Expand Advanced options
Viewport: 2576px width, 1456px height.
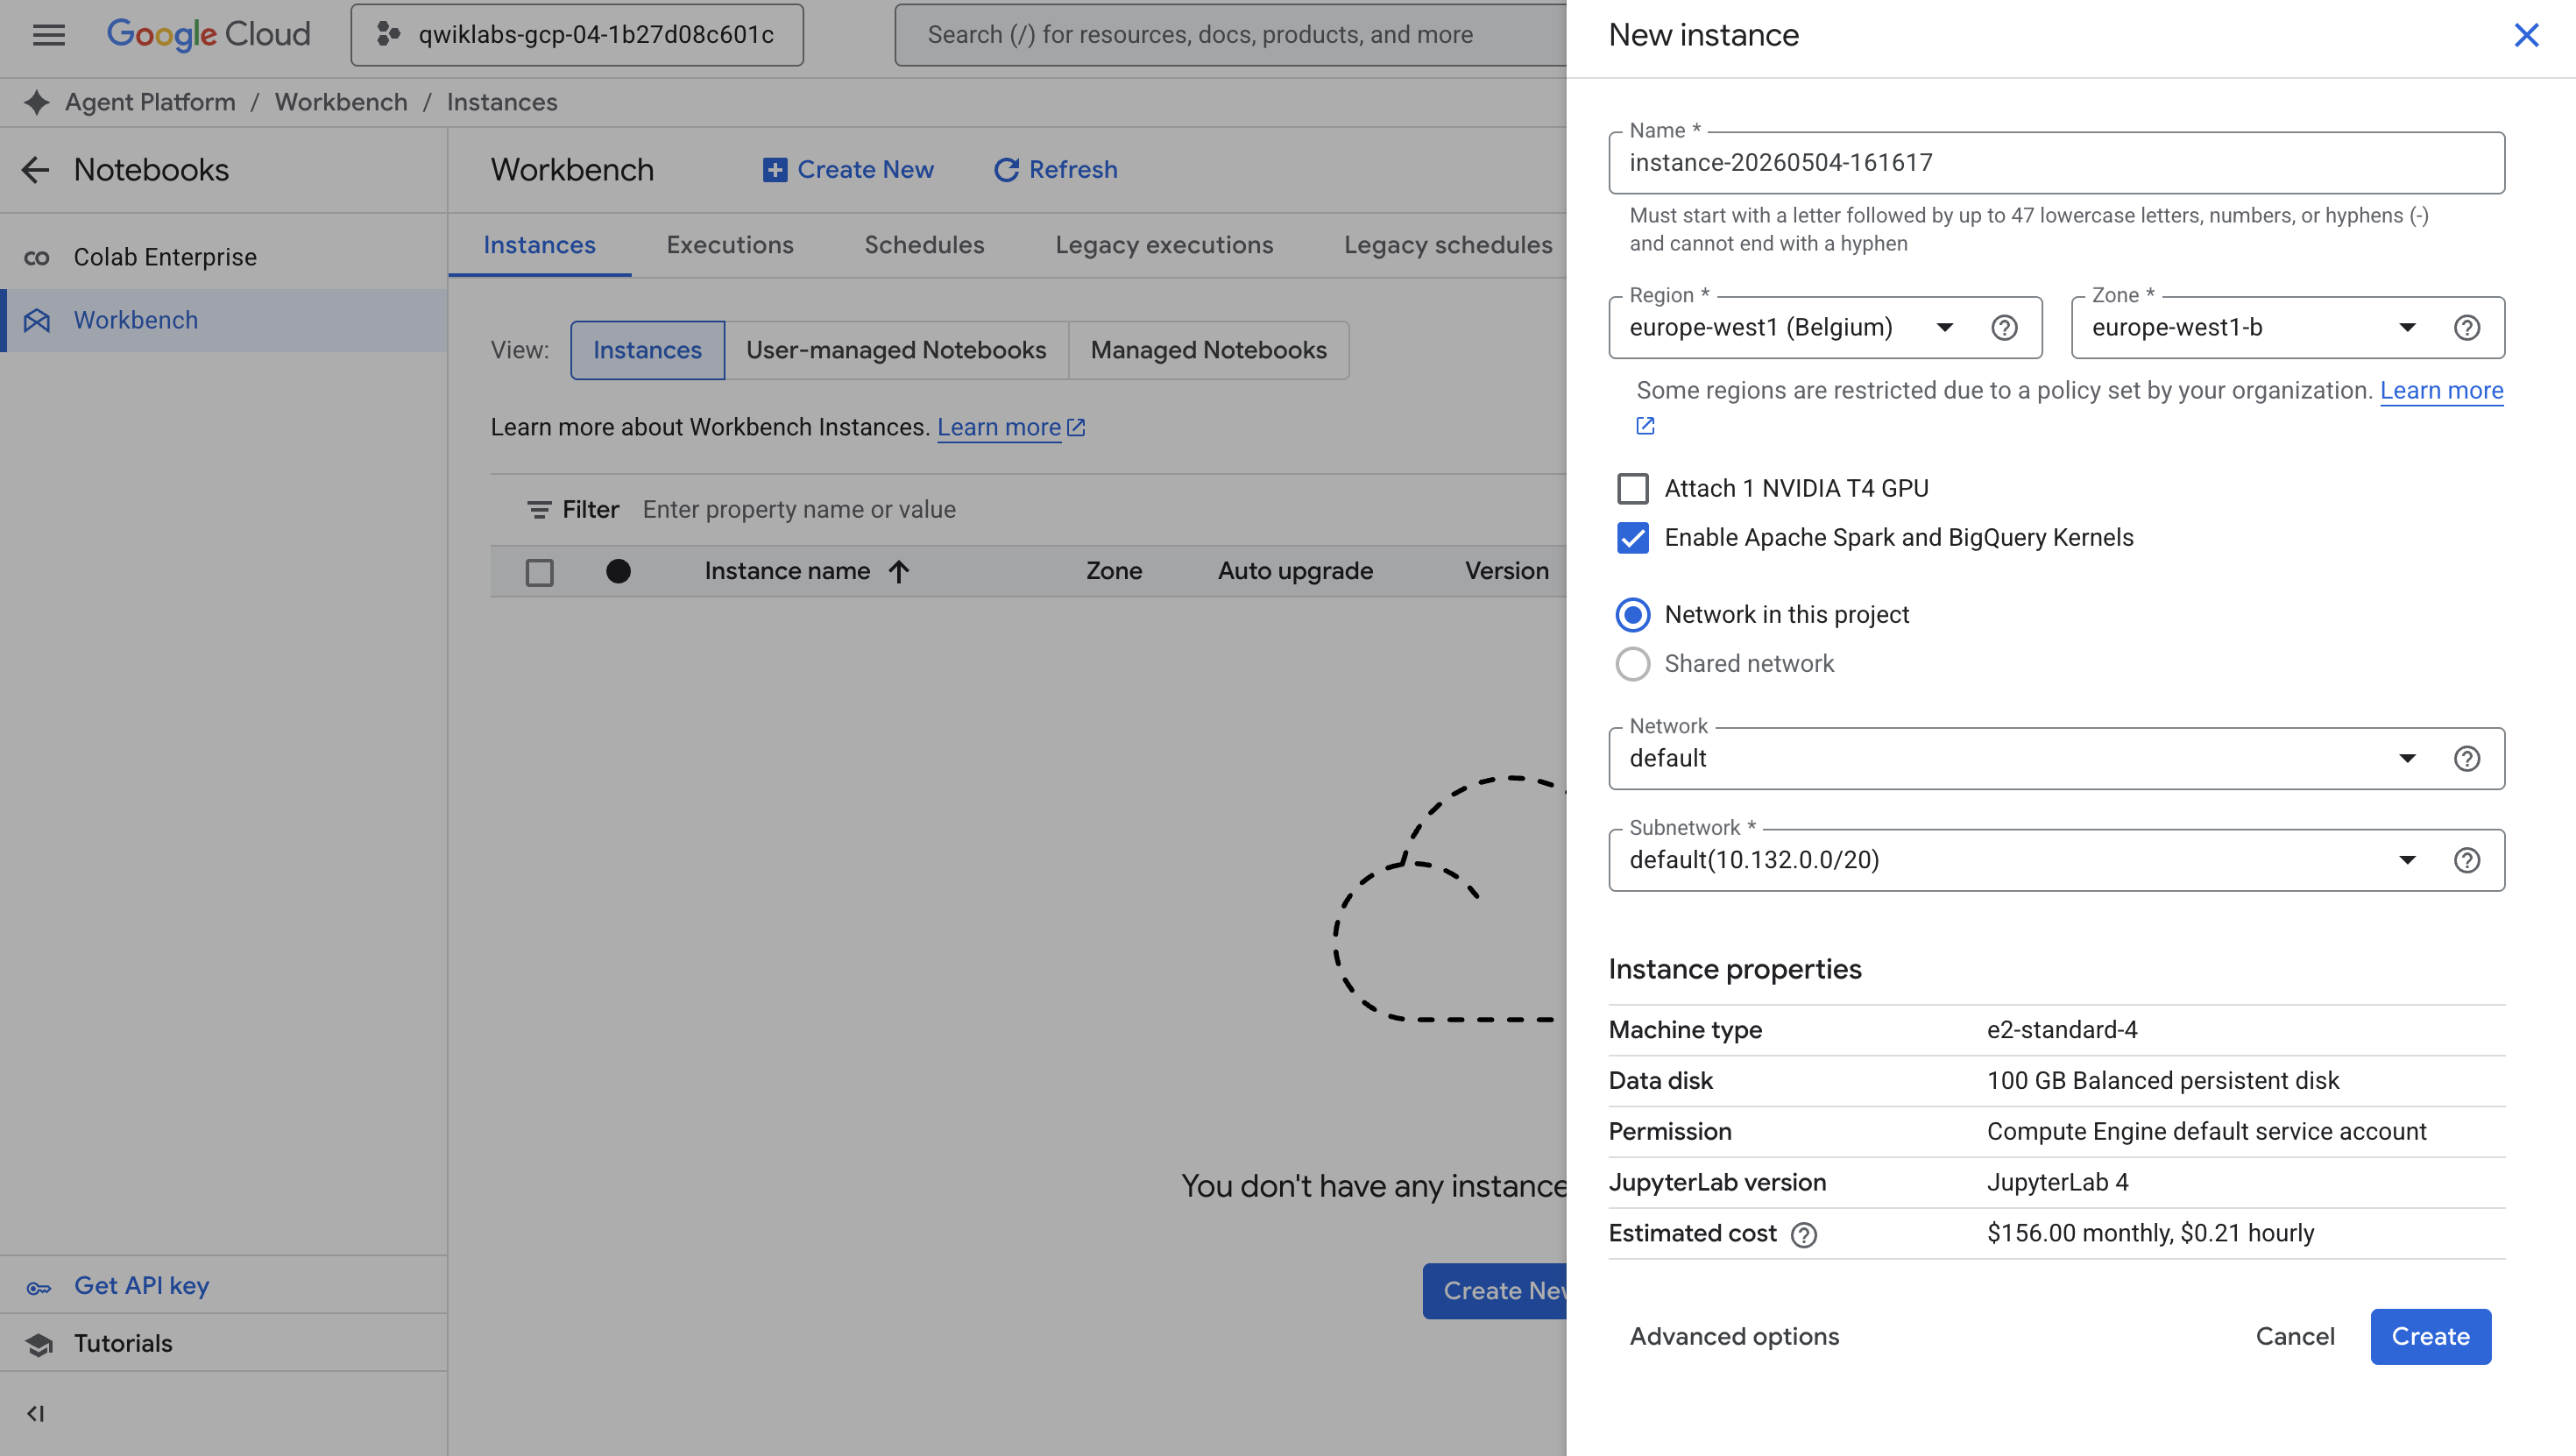tap(1734, 1337)
